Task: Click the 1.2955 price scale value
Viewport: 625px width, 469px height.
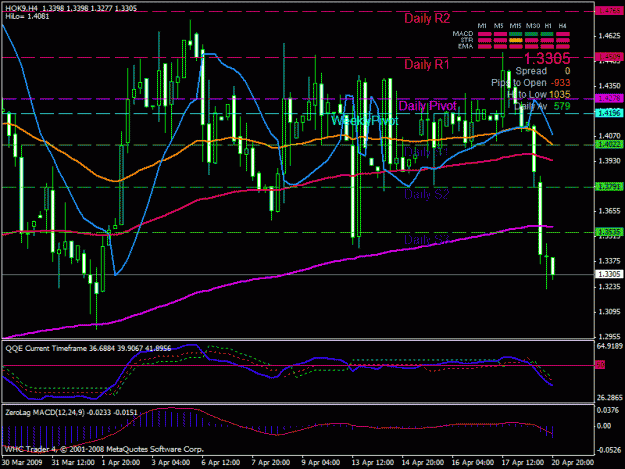Action: (609, 336)
